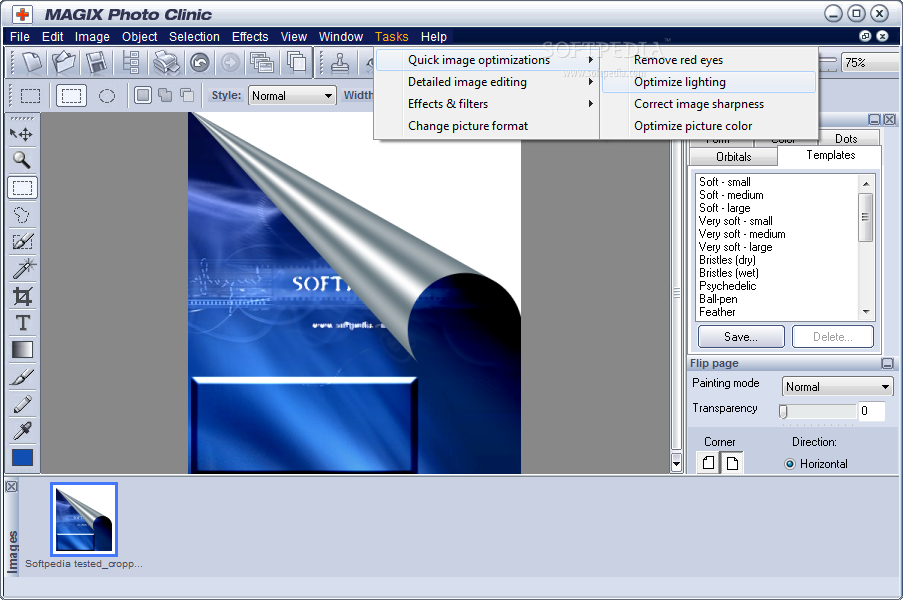Expand Detailed image editing submenu

coord(487,82)
